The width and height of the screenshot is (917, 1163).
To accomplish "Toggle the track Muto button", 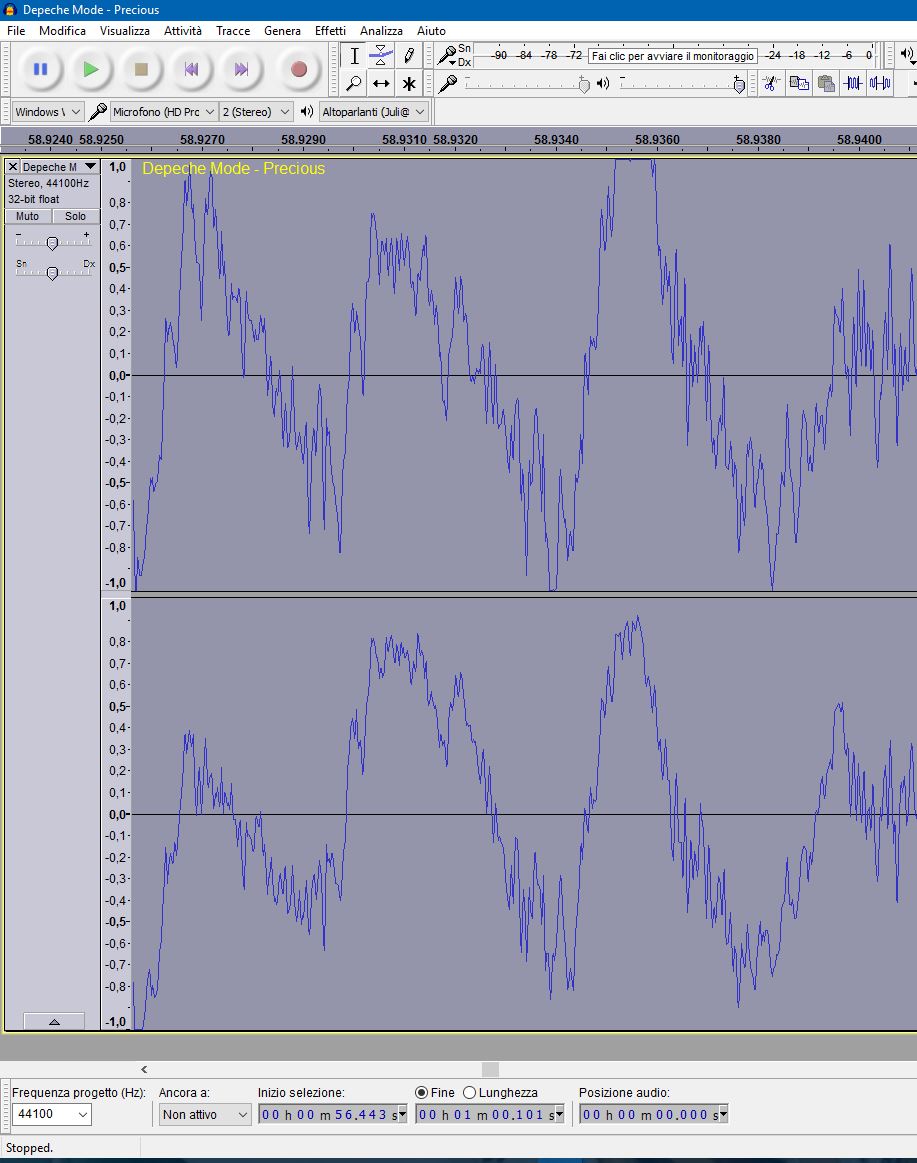I will [x=27, y=216].
